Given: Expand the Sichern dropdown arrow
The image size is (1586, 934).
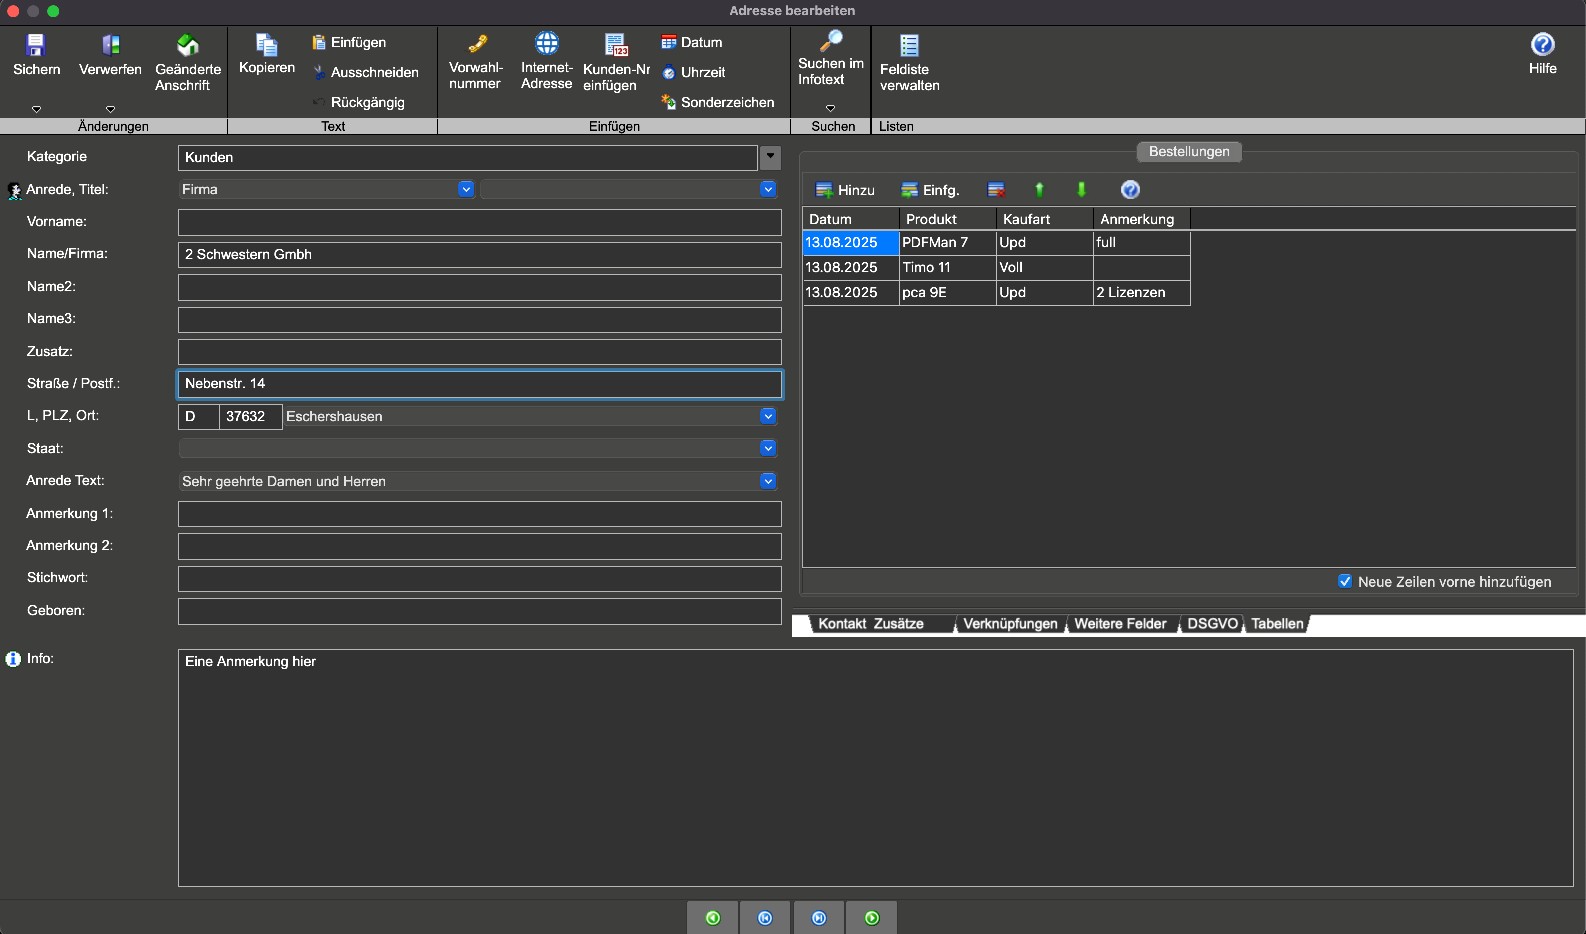Looking at the screenshot, I should pos(36,108).
